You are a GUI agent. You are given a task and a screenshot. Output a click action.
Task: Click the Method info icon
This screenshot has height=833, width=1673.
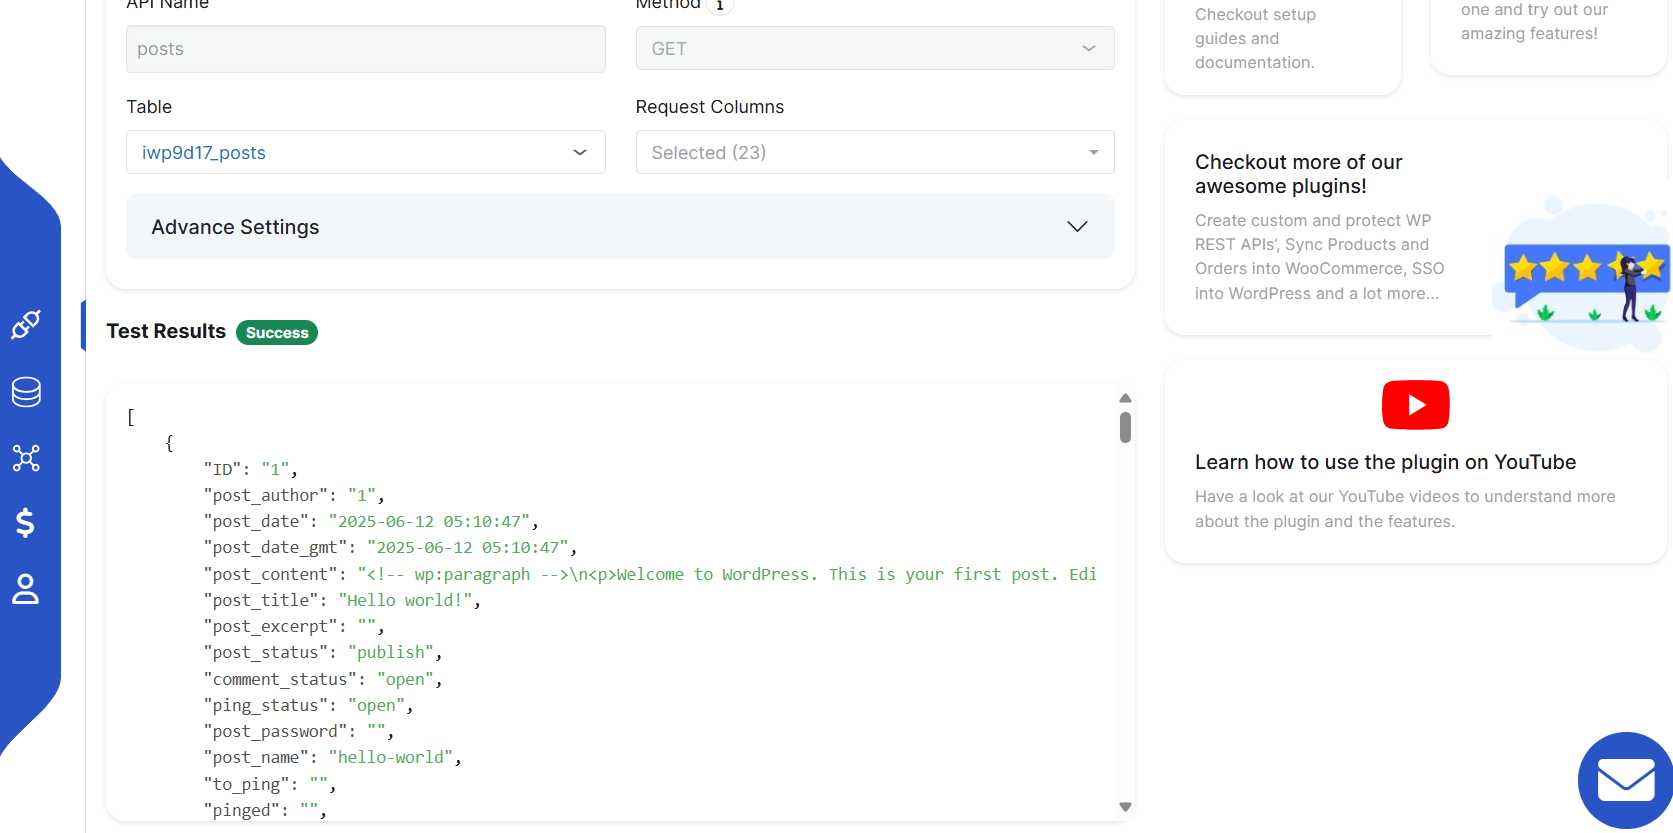[719, 6]
